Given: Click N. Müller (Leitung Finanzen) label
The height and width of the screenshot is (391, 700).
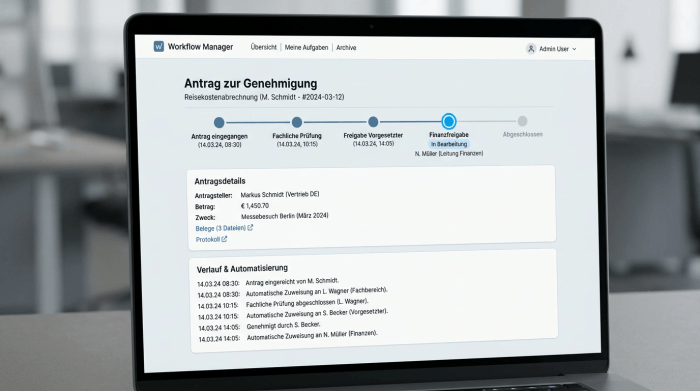Looking at the screenshot, I should coord(449,154).
